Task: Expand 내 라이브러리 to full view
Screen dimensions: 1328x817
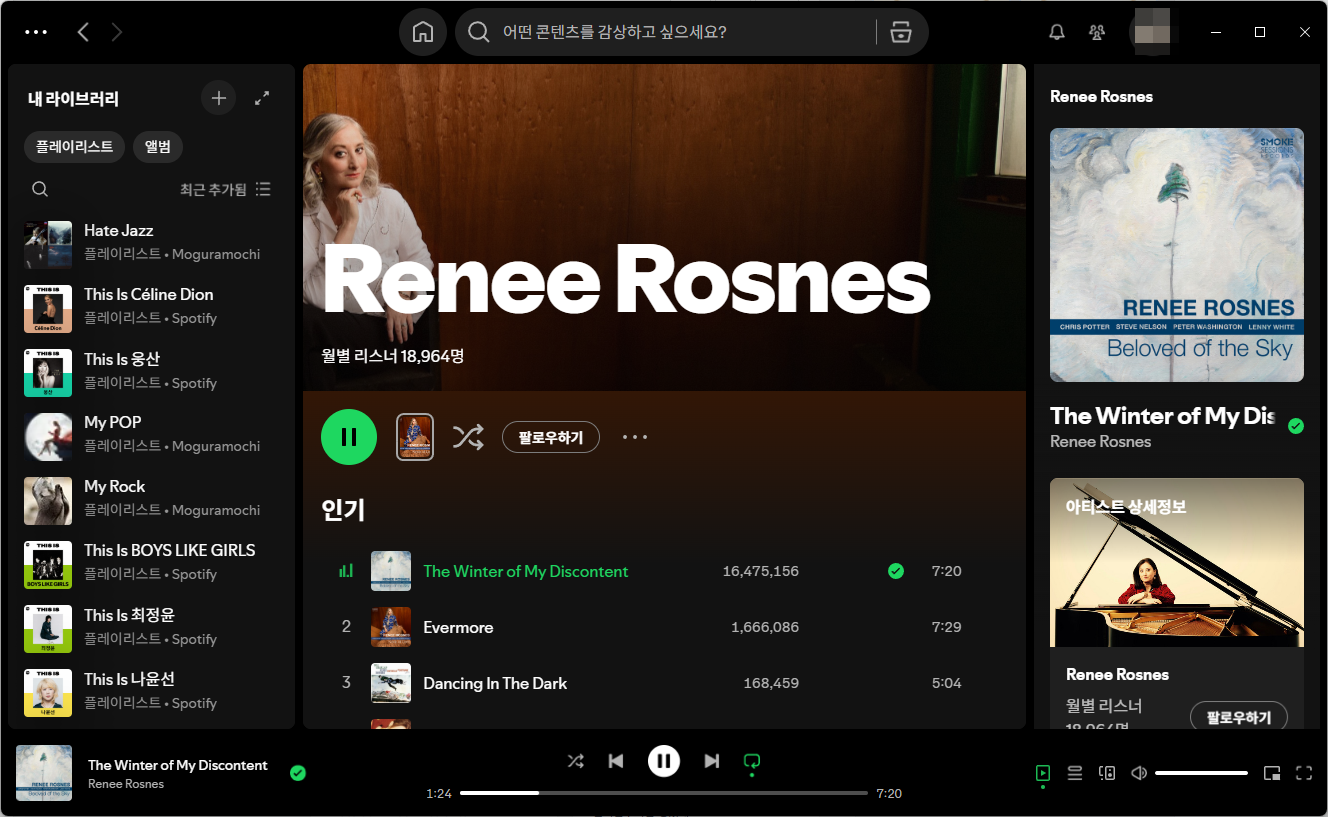Action: coord(262,98)
